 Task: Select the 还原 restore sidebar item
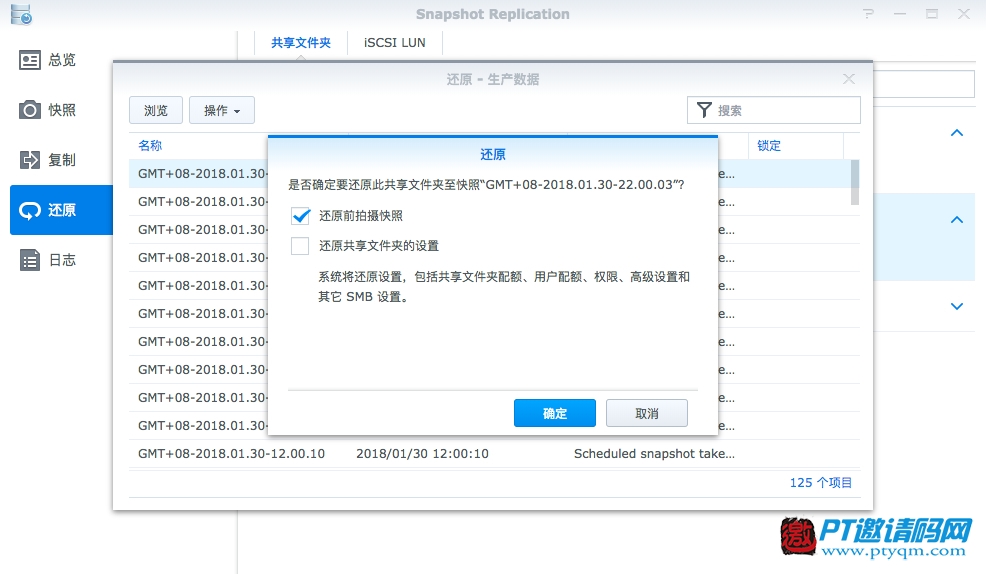point(62,210)
